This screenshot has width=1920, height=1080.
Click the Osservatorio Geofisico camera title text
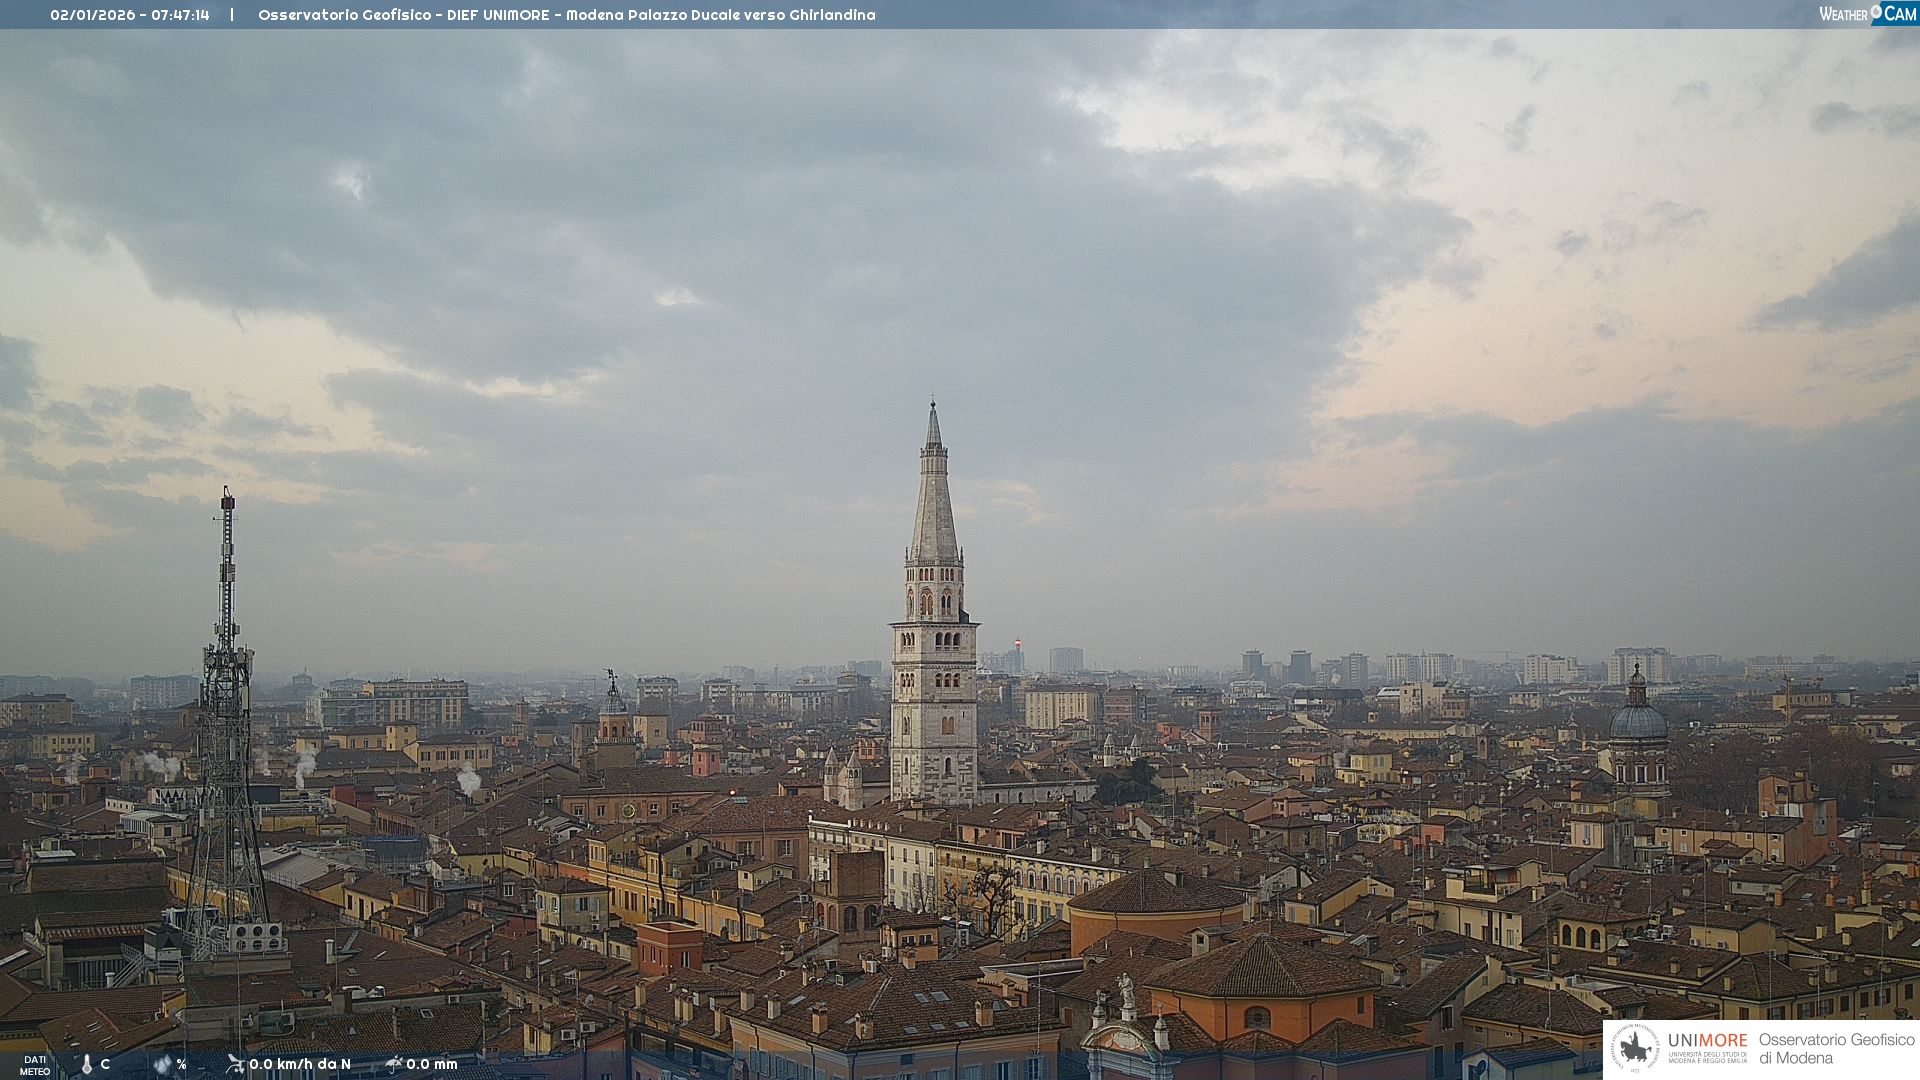tap(566, 15)
